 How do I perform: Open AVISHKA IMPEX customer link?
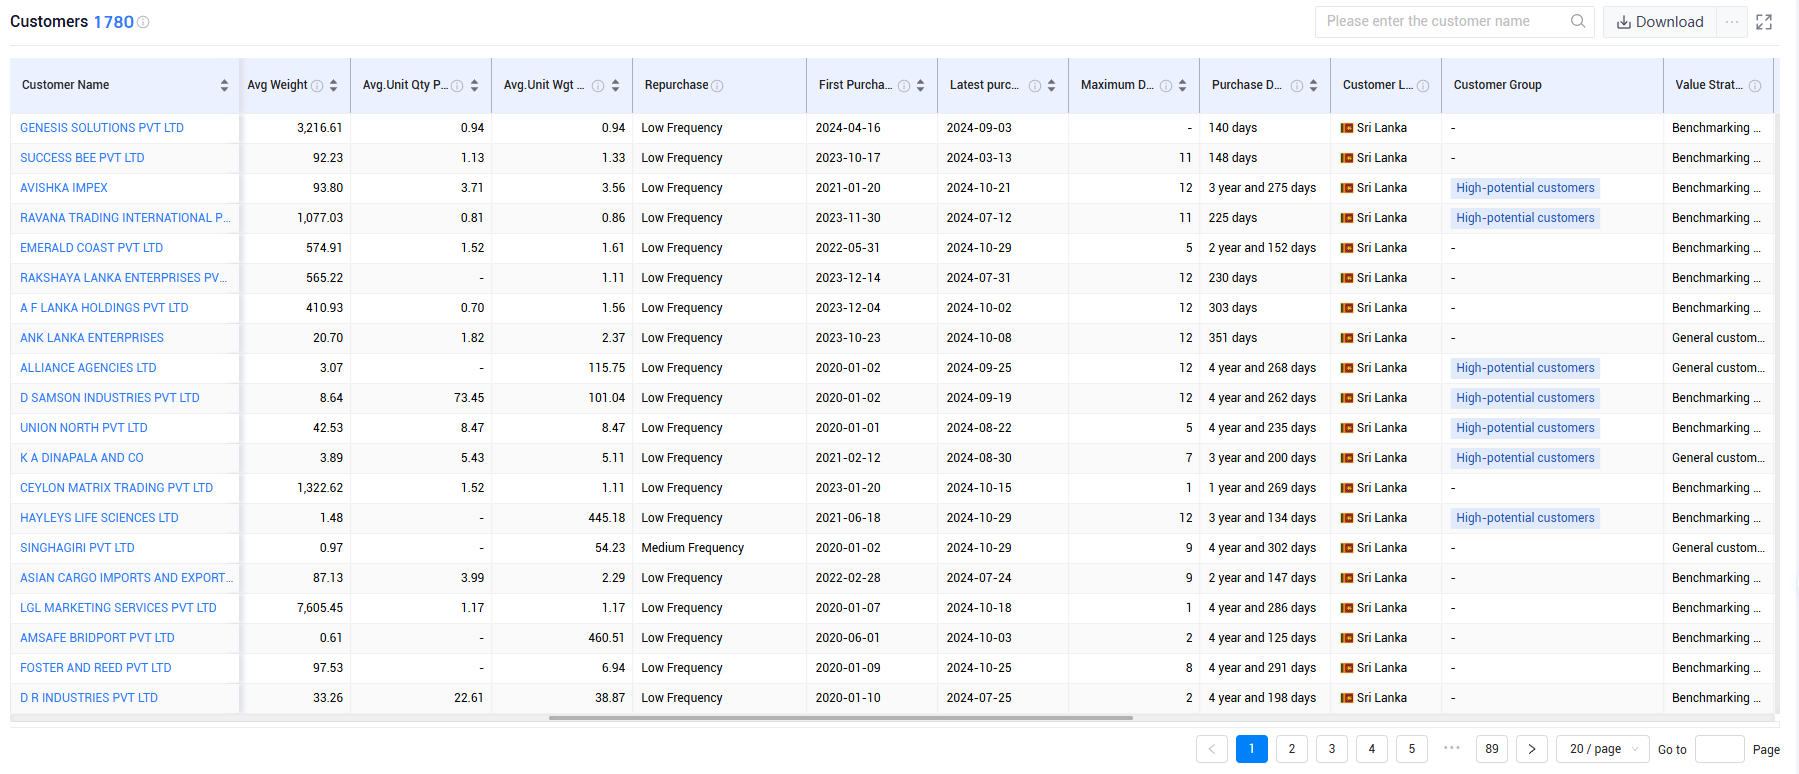click(64, 188)
